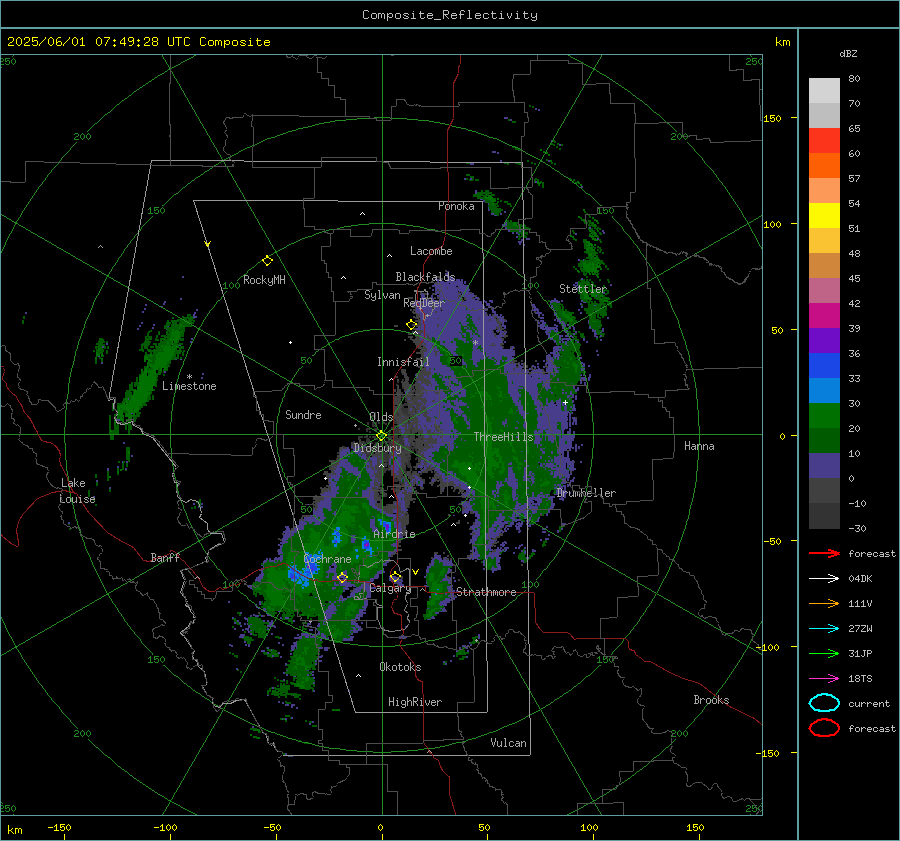Click the Didsbury town label
Screen dimensions: 900x841
pos(377,448)
